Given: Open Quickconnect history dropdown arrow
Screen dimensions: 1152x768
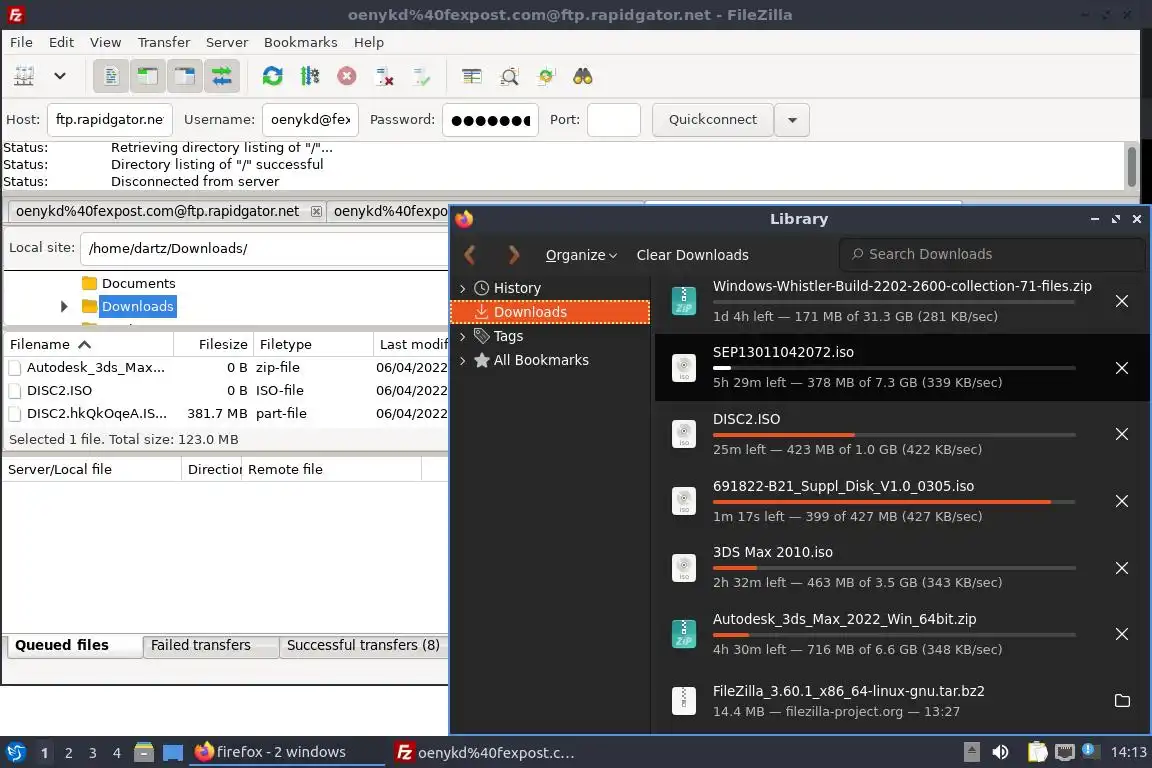Looking at the screenshot, I should pyautogui.click(x=792, y=120).
